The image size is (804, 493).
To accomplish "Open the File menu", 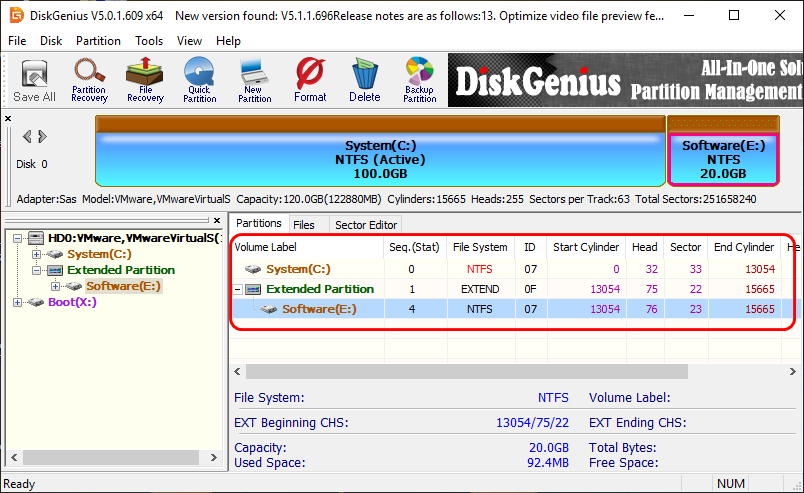I will coord(17,41).
